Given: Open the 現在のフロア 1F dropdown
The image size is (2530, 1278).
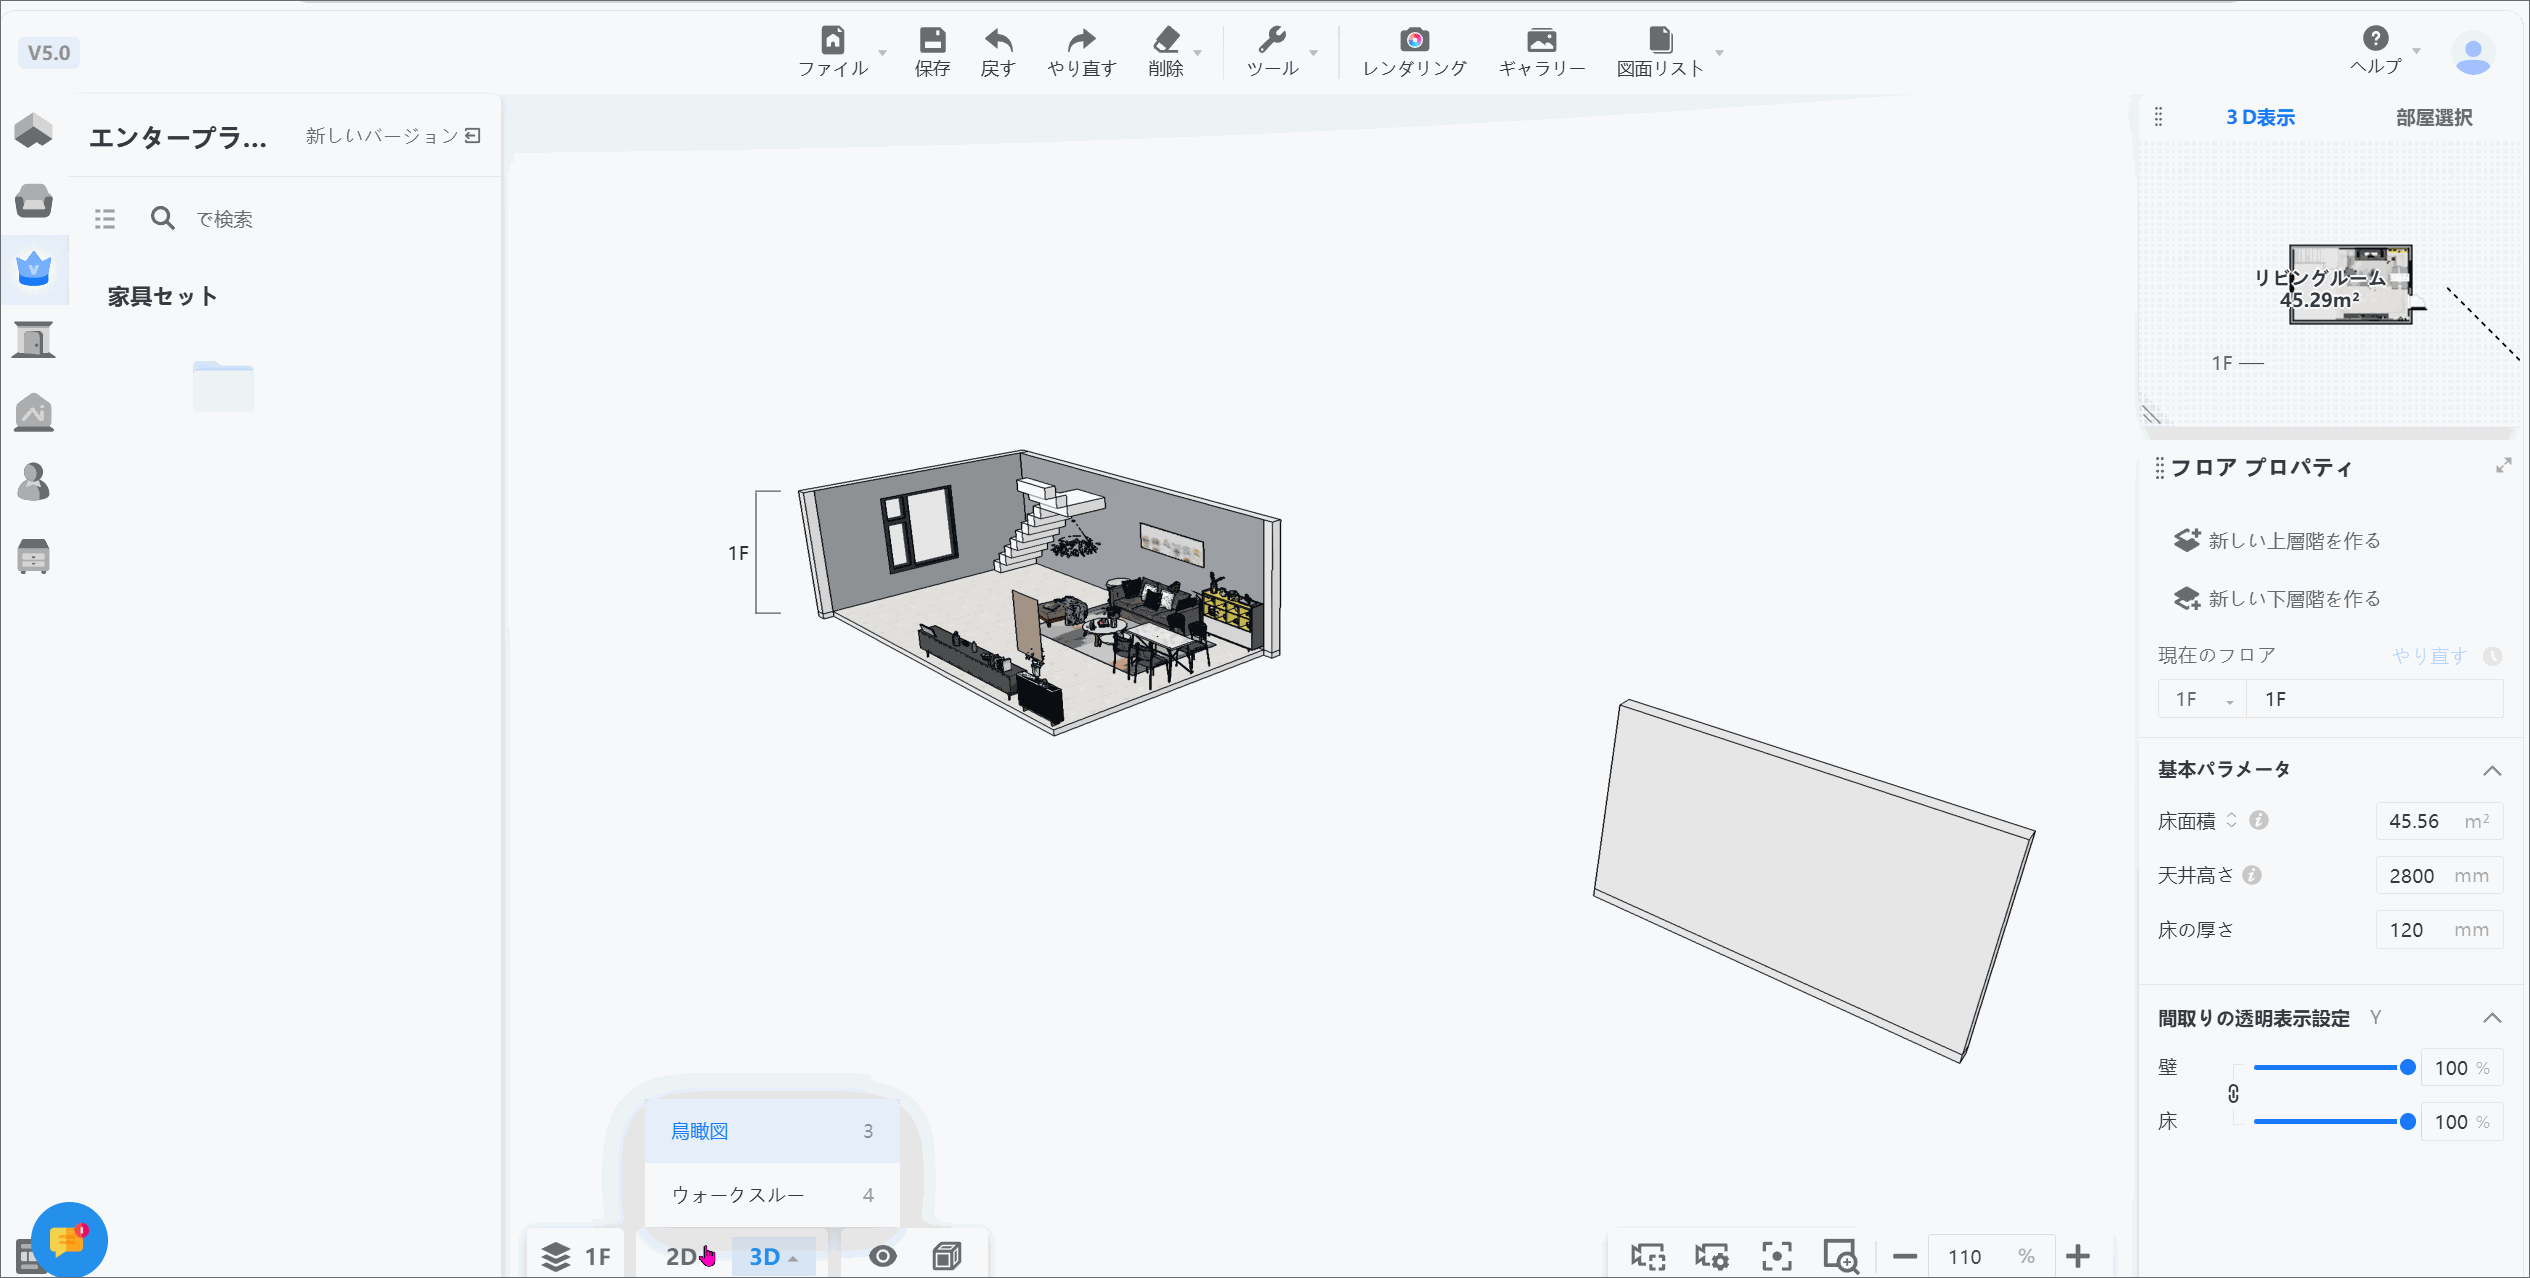Looking at the screenshot, I should (2202, 699).
